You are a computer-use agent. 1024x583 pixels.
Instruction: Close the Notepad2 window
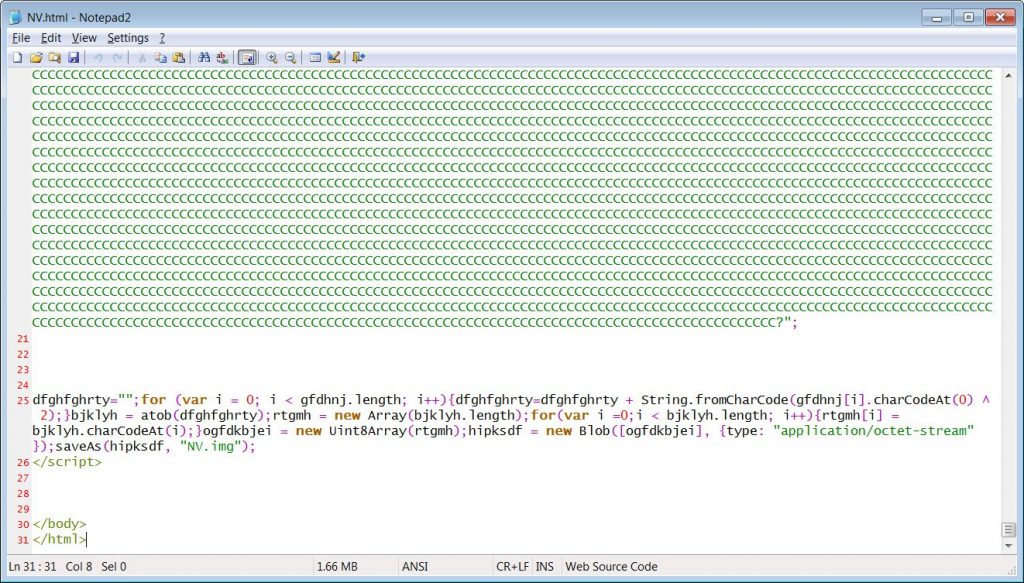tap(999, 18)
